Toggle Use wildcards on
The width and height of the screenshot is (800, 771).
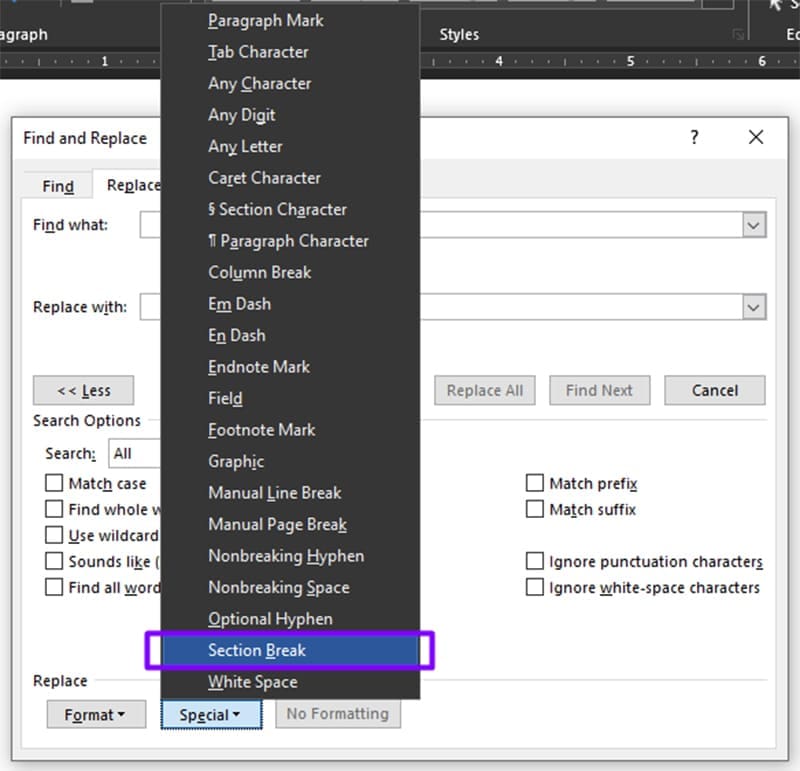[54, 535]
